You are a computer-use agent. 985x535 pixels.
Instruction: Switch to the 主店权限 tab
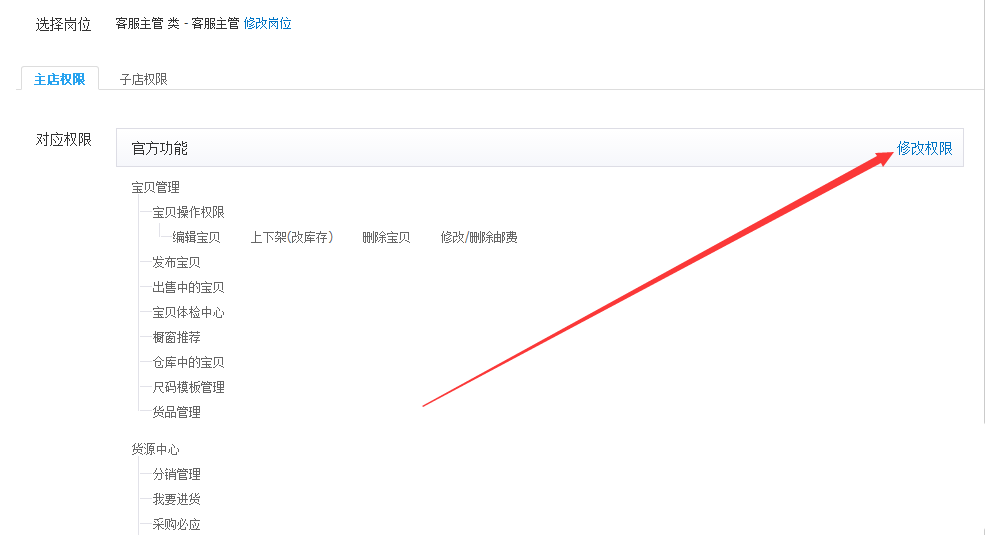click(60, 79)
